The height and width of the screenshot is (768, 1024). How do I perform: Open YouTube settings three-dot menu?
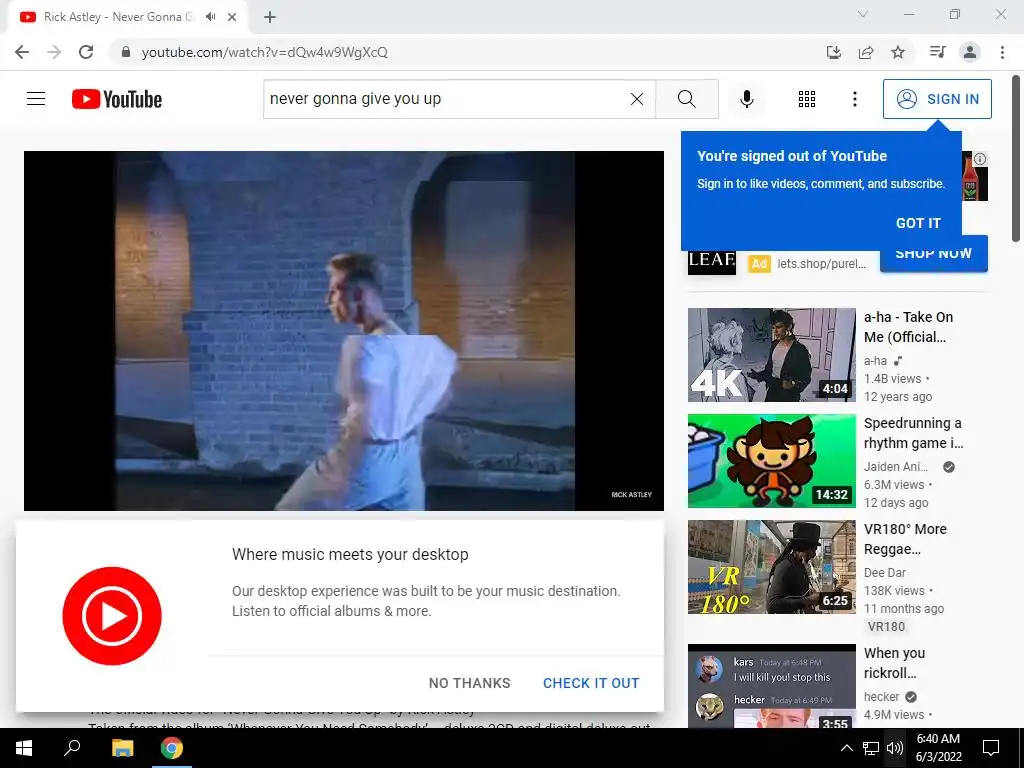pyautogui.click(x=854, y=99)
